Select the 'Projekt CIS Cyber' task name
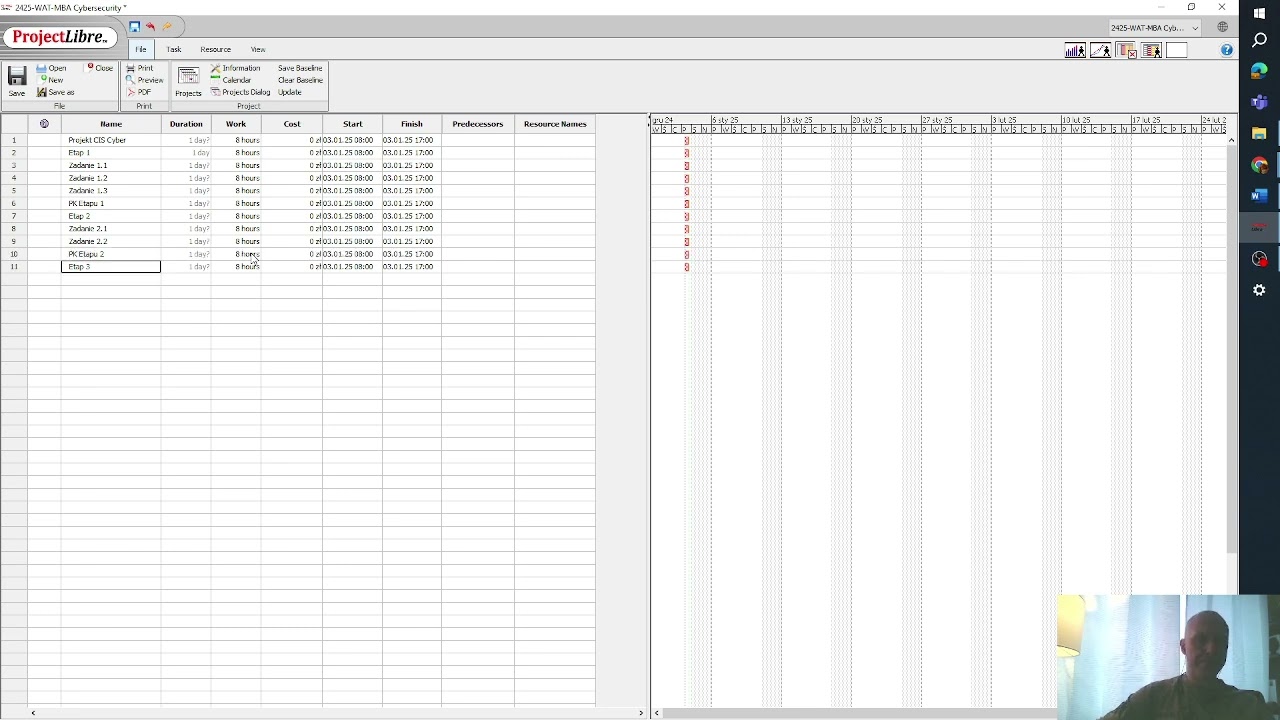 [97, 140]
